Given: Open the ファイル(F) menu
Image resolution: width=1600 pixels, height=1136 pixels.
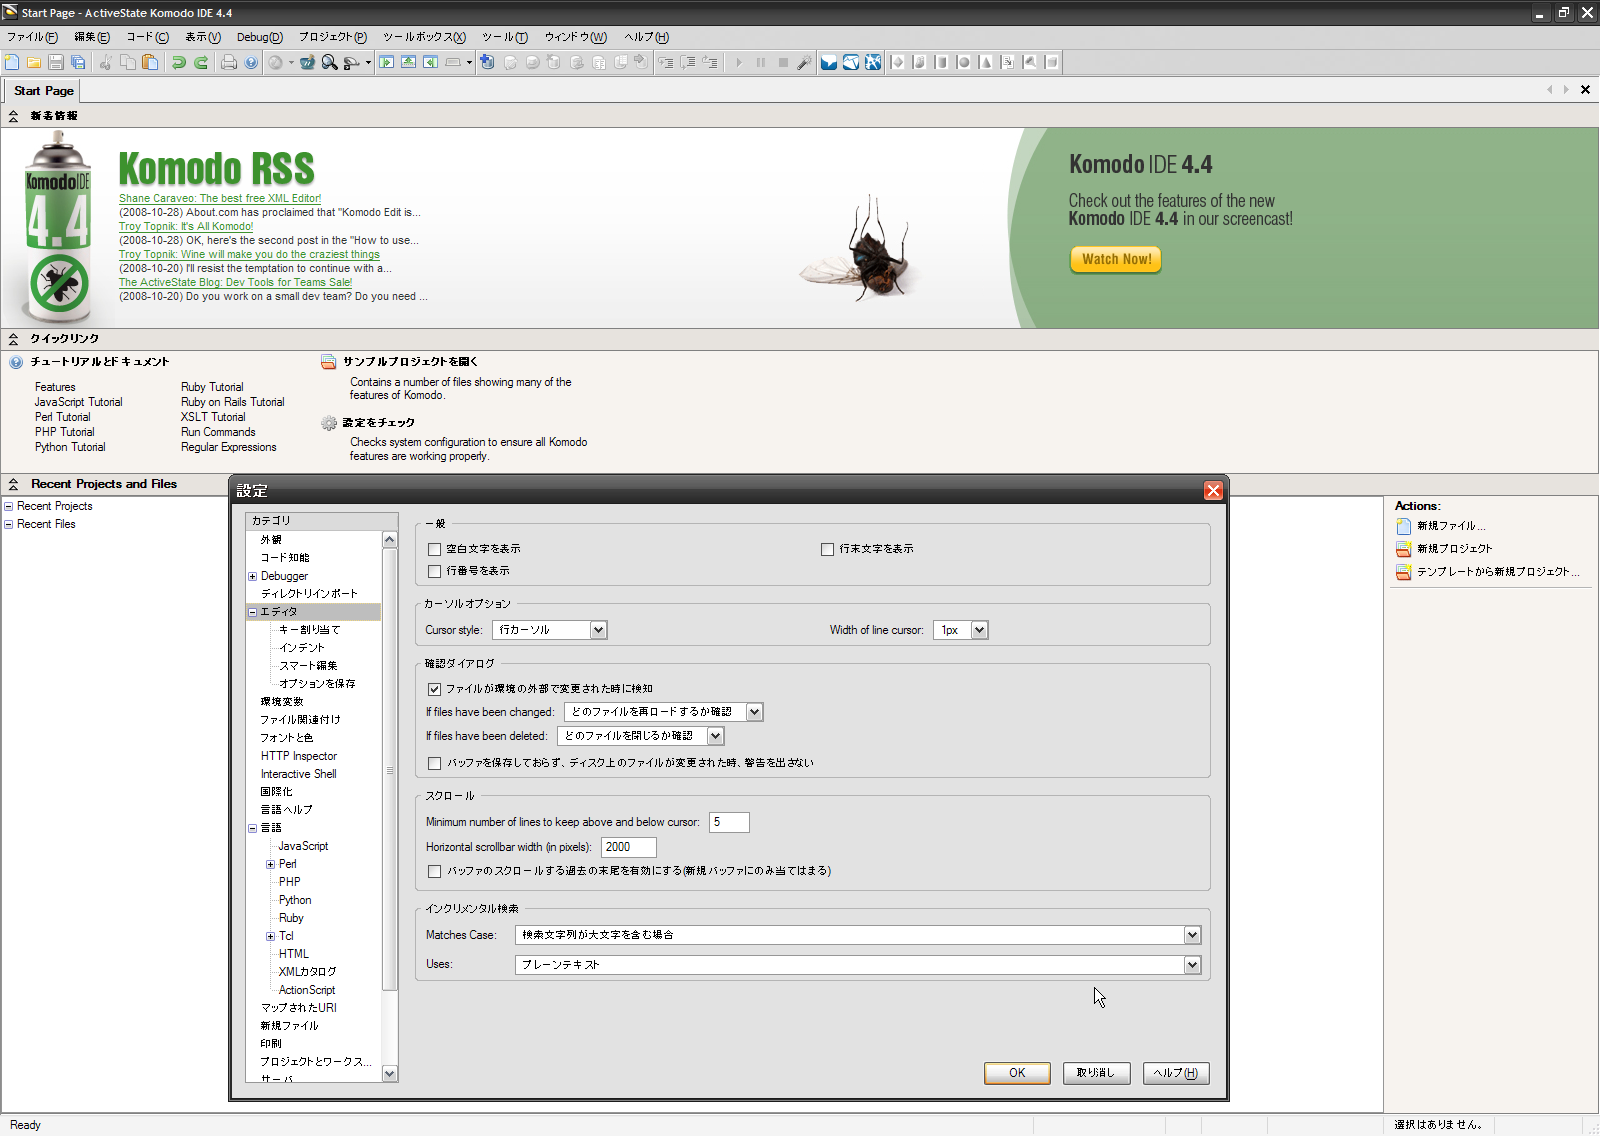Looking at the screenshot, I should 32,37.
